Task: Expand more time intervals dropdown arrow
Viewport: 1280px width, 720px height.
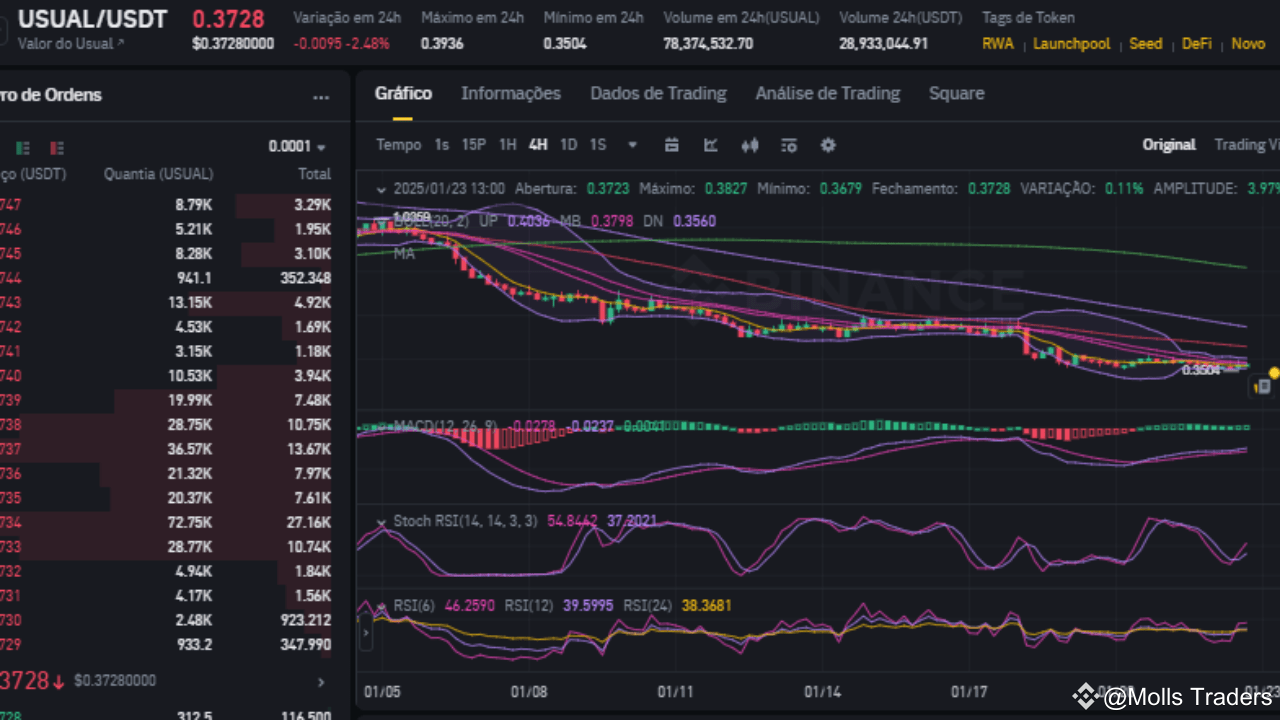Action: pos(632,145)
